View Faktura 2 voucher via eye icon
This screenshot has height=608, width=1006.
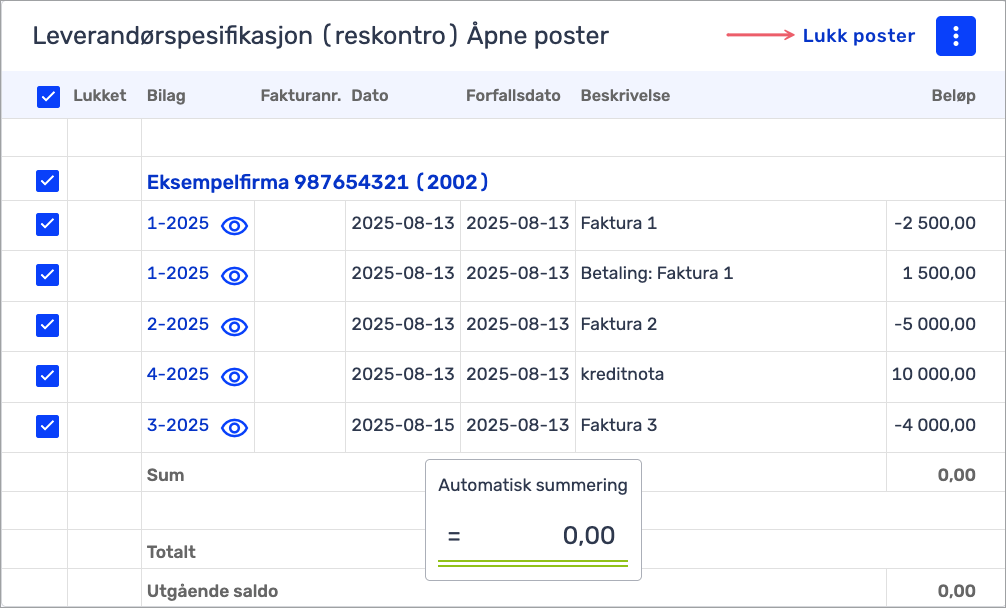tap(234, 326)
